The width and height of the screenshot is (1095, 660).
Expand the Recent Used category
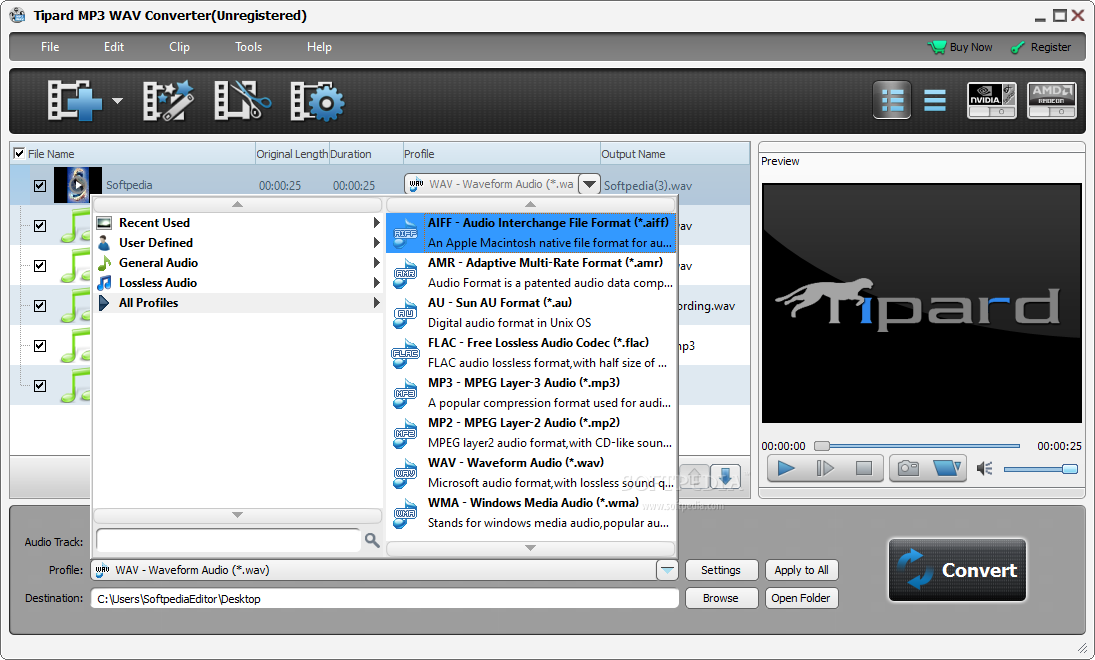pyautogui.click(x=237, y=223)
